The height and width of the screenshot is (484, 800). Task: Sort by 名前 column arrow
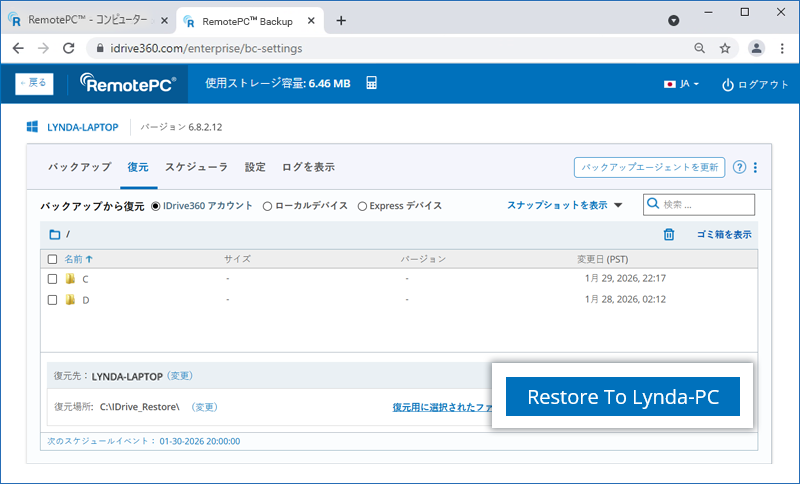[90, 259]
